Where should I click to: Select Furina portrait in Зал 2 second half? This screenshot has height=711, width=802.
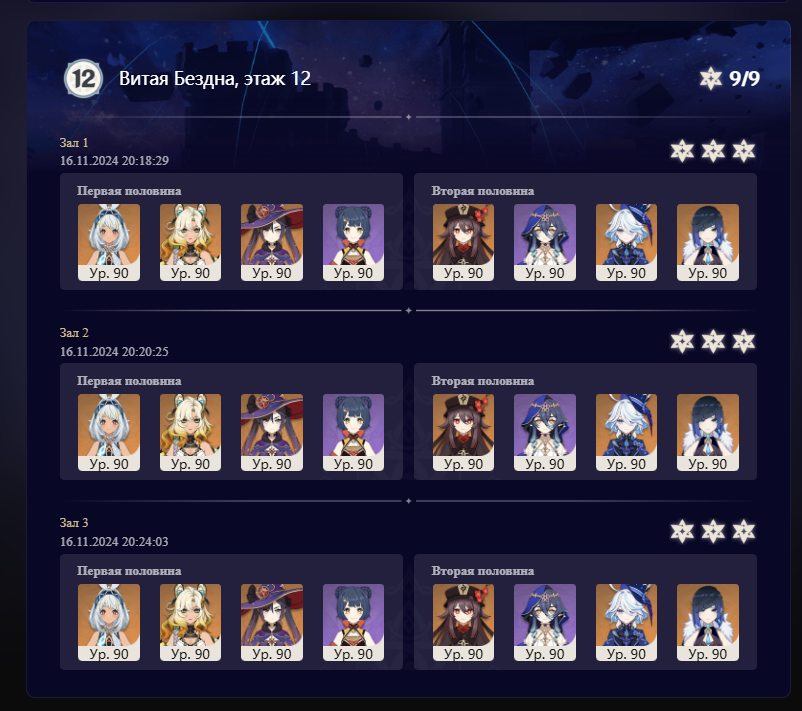[x=626, y=432]
